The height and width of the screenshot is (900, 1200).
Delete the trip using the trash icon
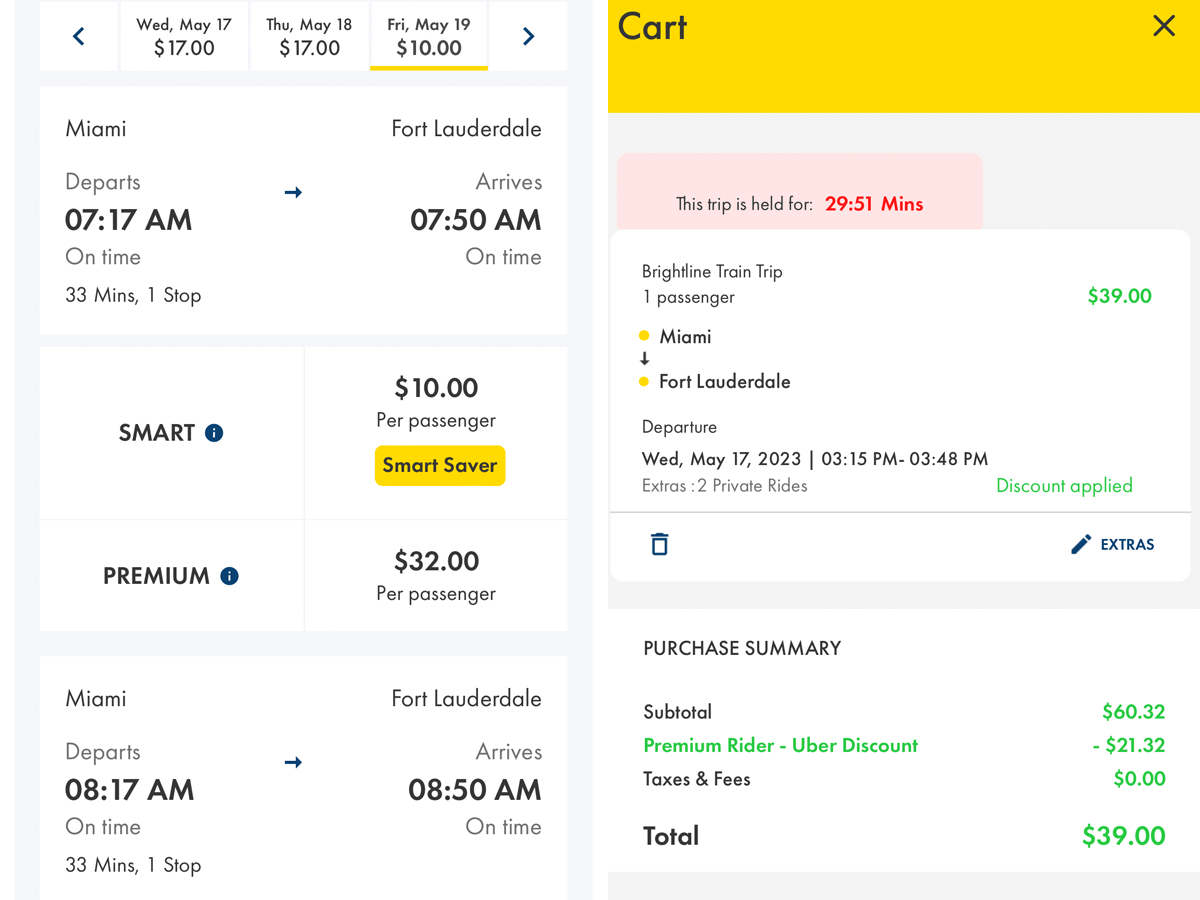click(x=659, y=543)
